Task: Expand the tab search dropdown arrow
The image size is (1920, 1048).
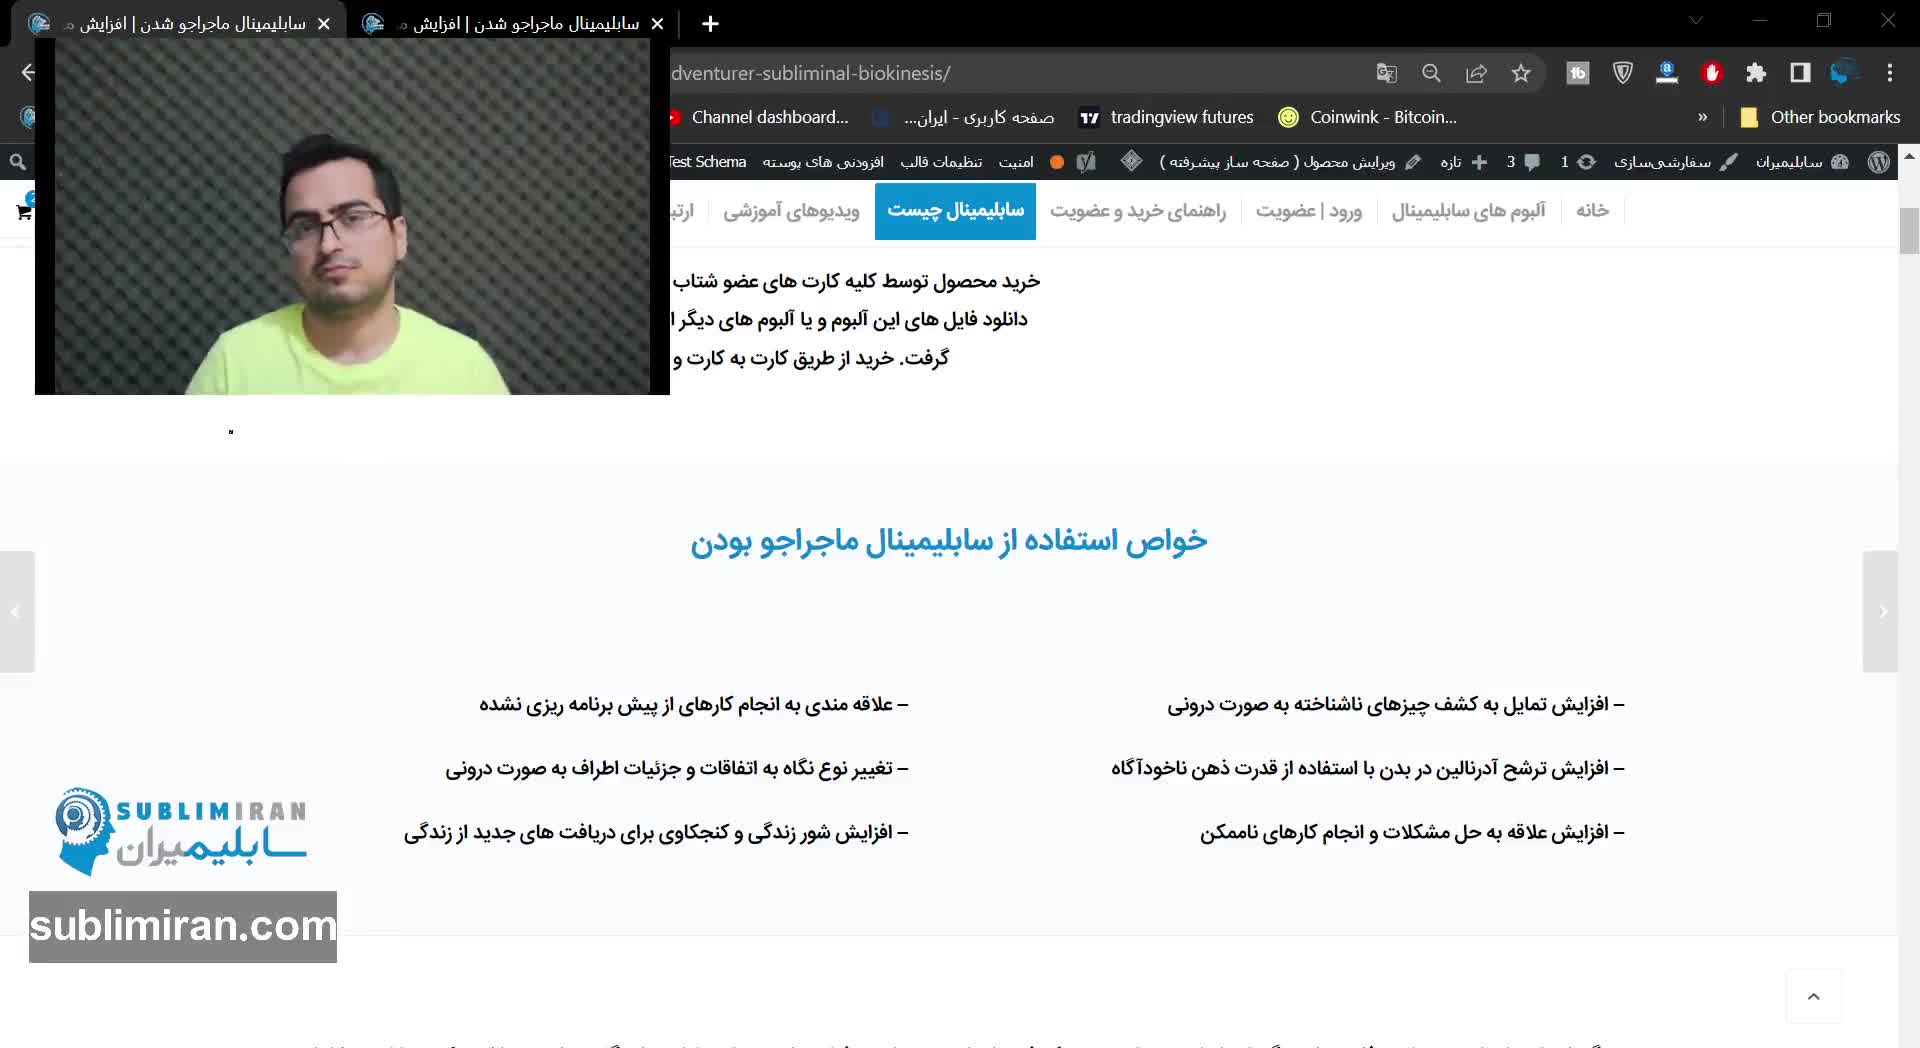Action: [1696, 21]
